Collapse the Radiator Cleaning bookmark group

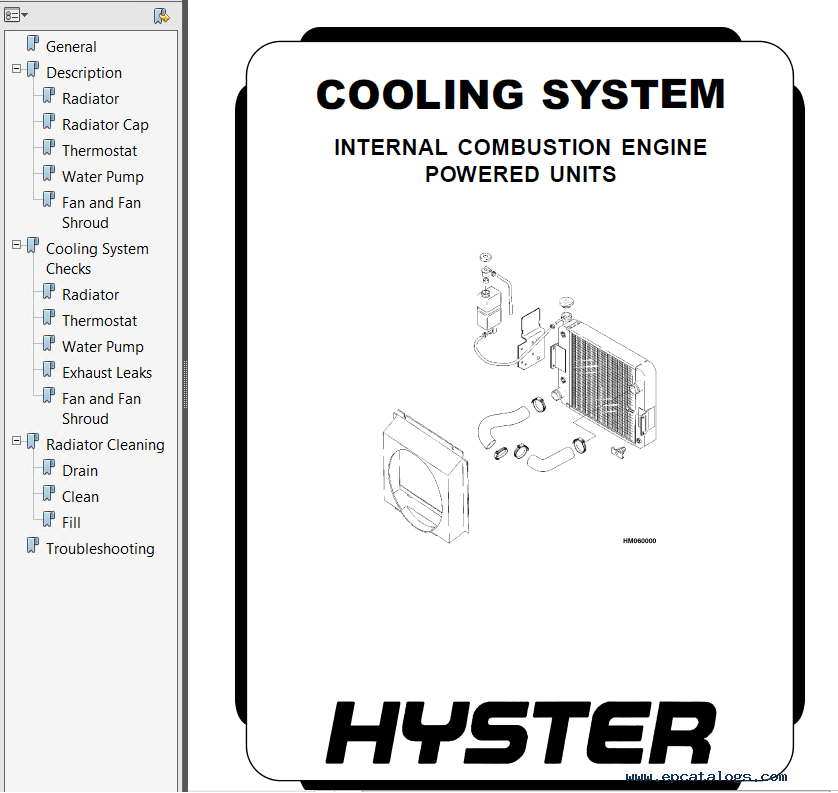17,441
